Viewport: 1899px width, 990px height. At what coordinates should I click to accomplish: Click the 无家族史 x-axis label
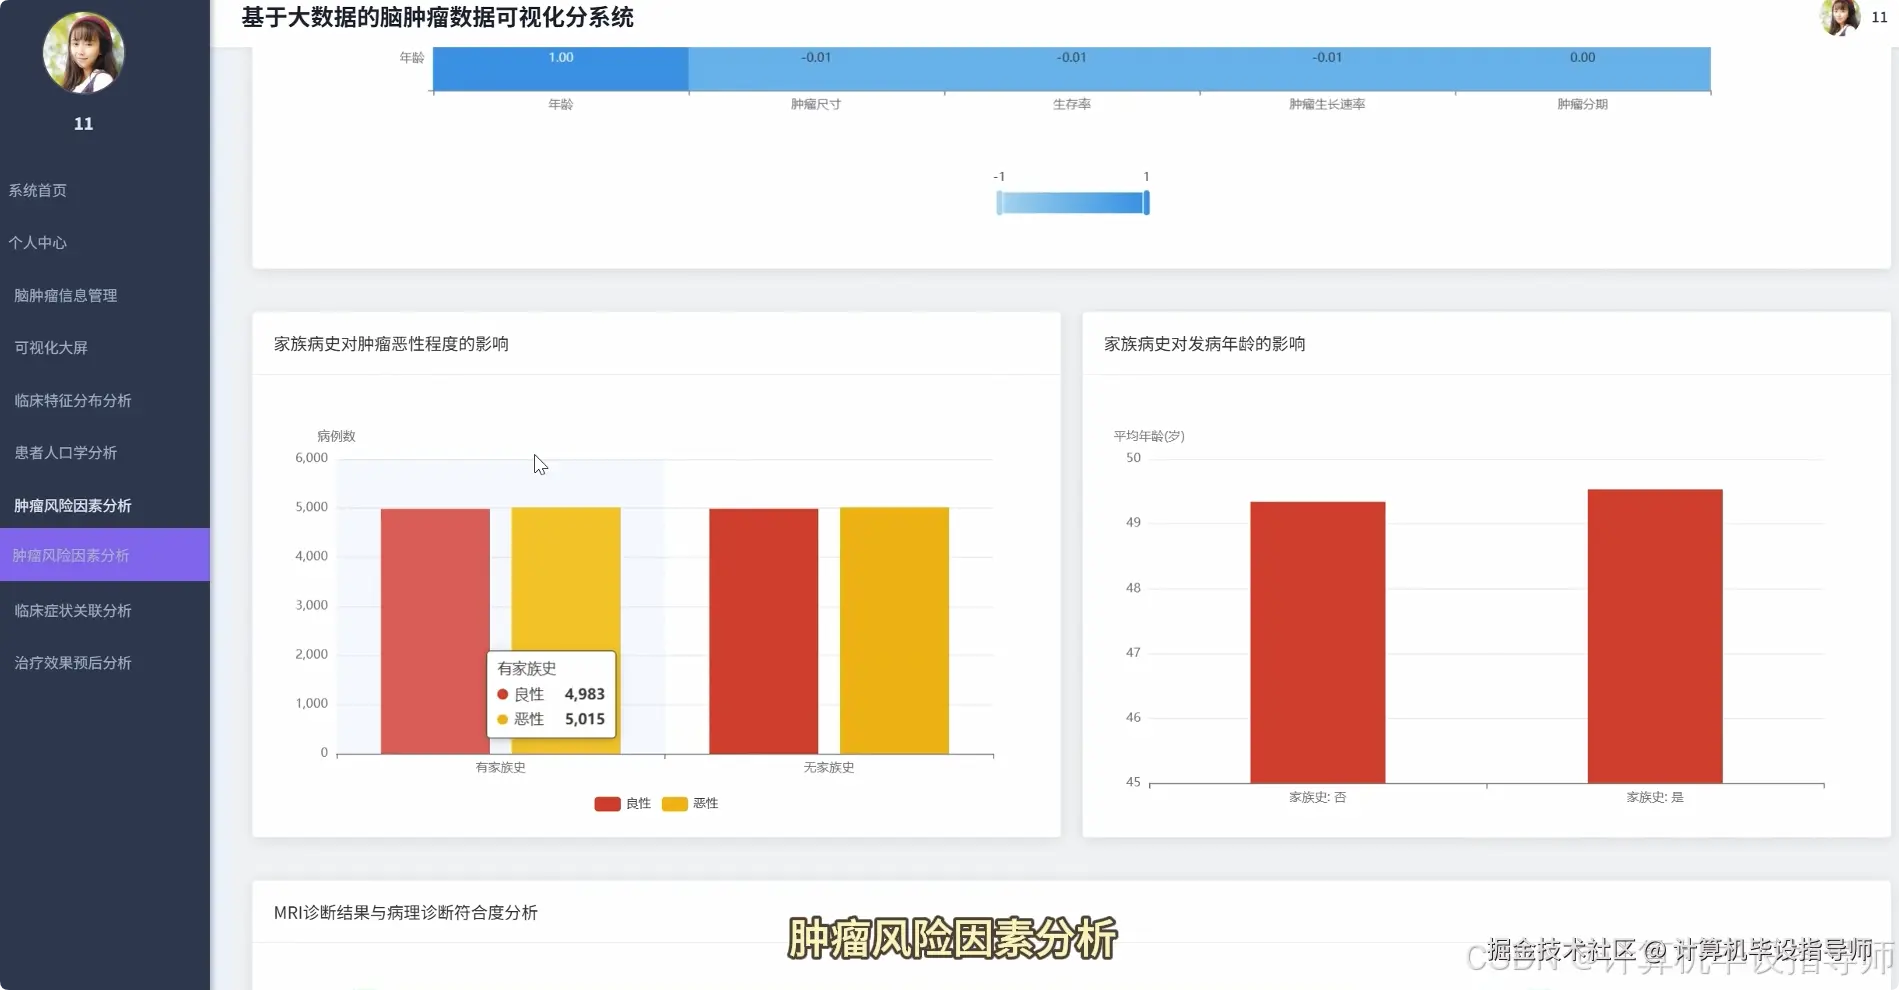pos(829,768)
